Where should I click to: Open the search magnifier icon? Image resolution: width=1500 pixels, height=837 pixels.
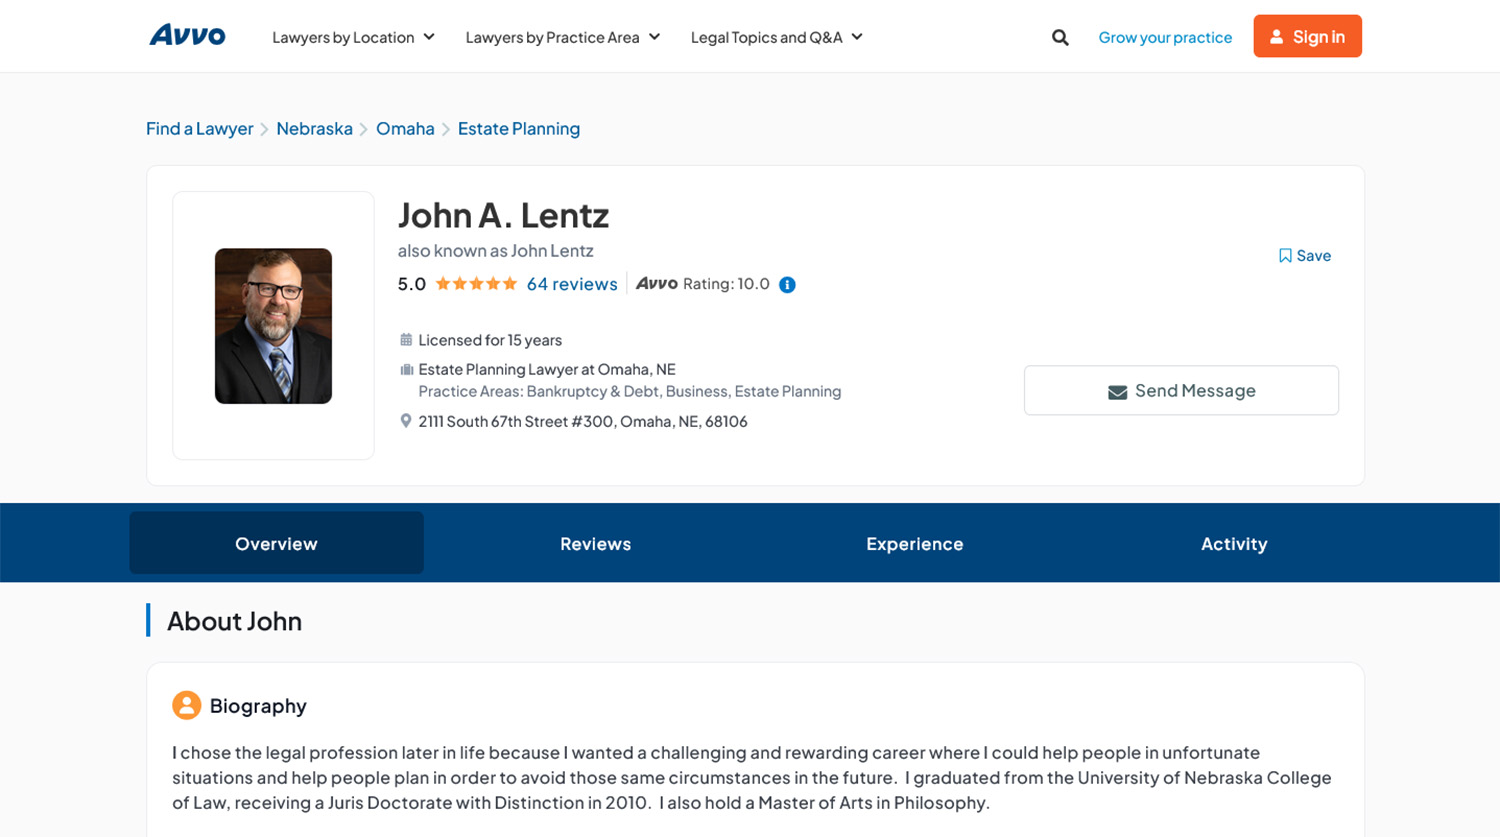1060,38
